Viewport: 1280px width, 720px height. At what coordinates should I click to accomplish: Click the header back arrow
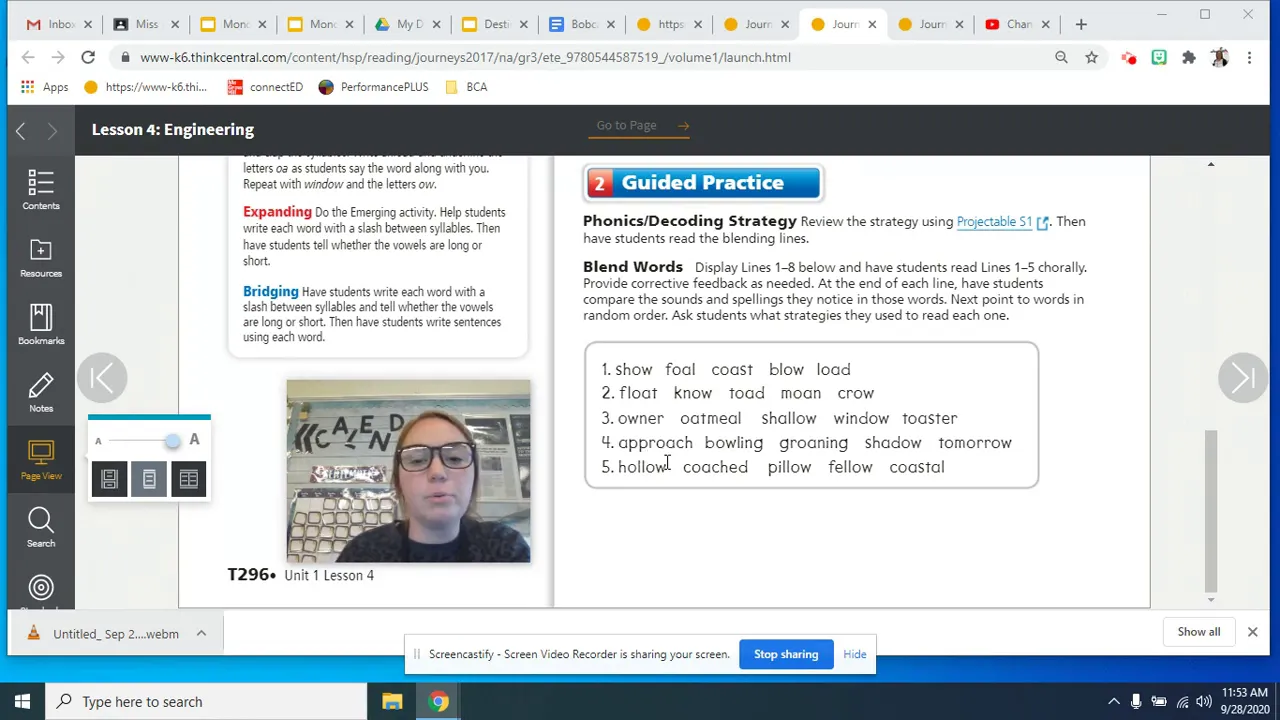(20, 130)
